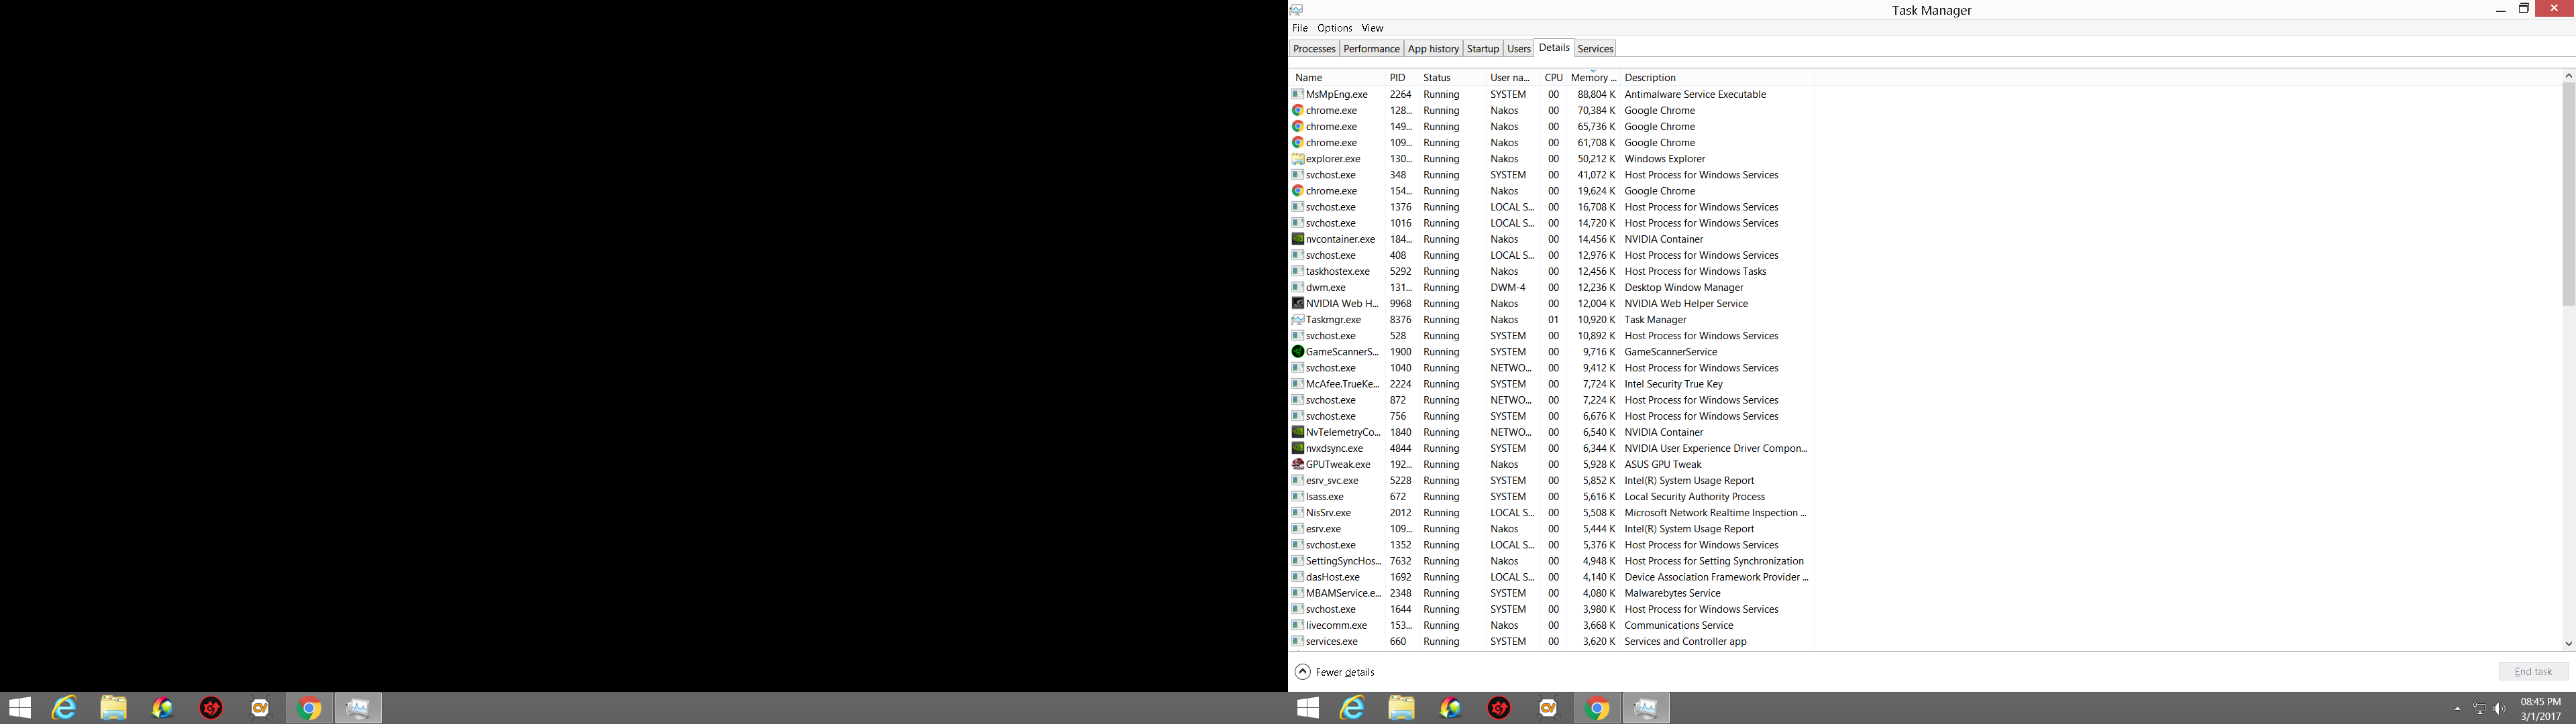Select the MBAMService process row
The image size is (2576, 724).
(x=1551, y=593)
